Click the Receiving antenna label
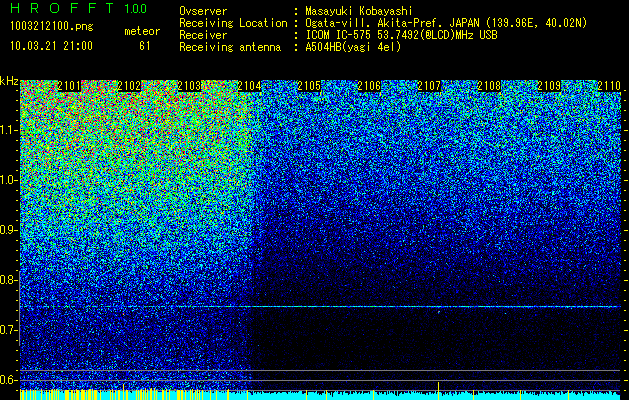The height and width of the screenshot is (400, 629). click(230, 47)
